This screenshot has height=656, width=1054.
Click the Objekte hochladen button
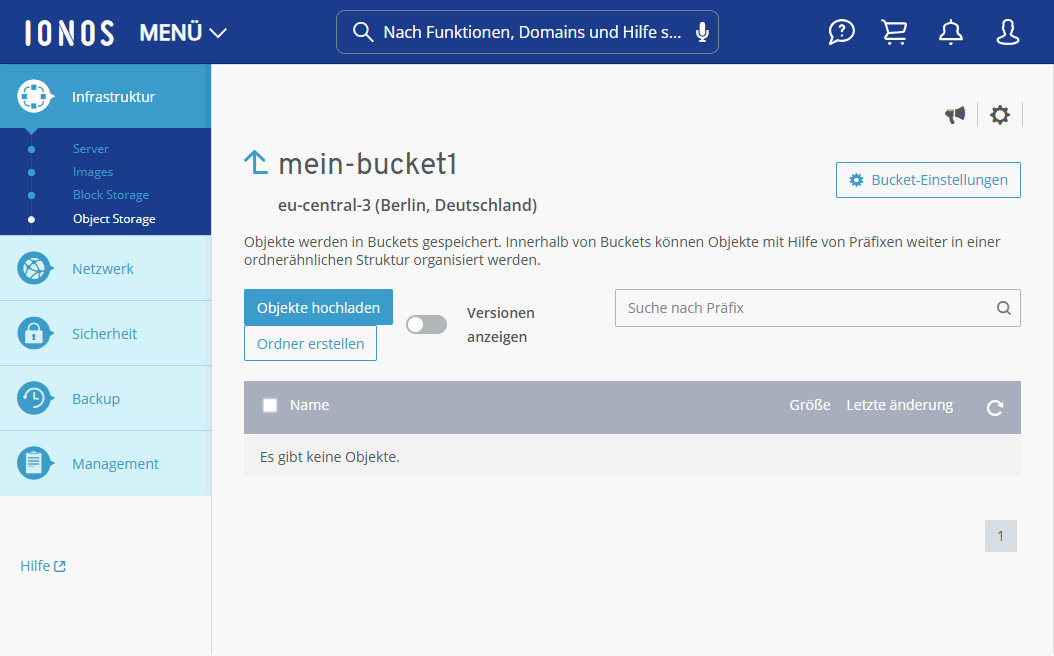pyautogui.click(x=318, y=307)
